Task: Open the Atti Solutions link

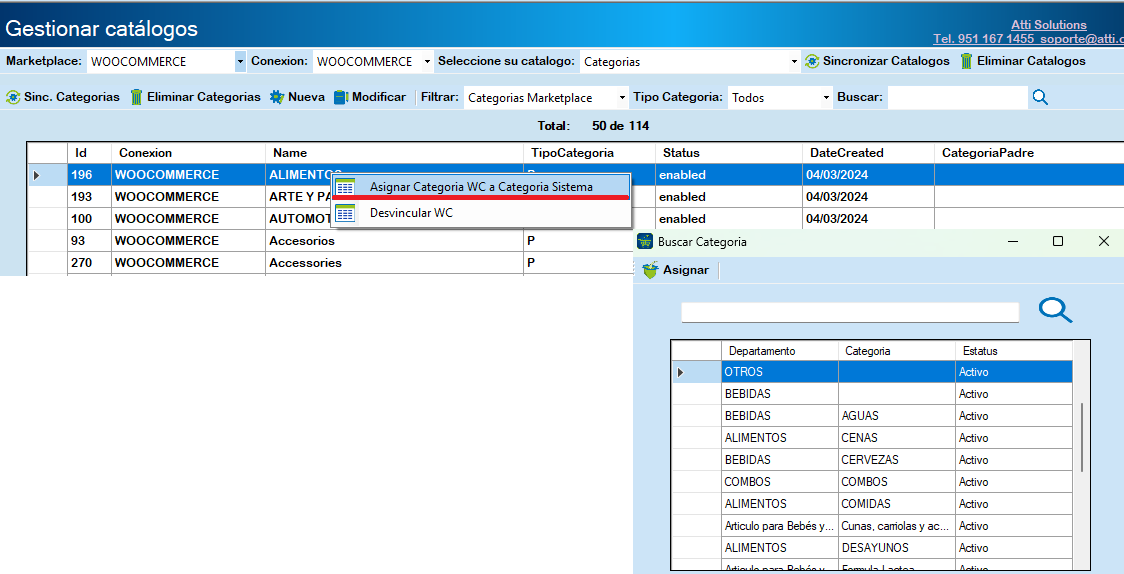Action: [x=1049, y=25]
